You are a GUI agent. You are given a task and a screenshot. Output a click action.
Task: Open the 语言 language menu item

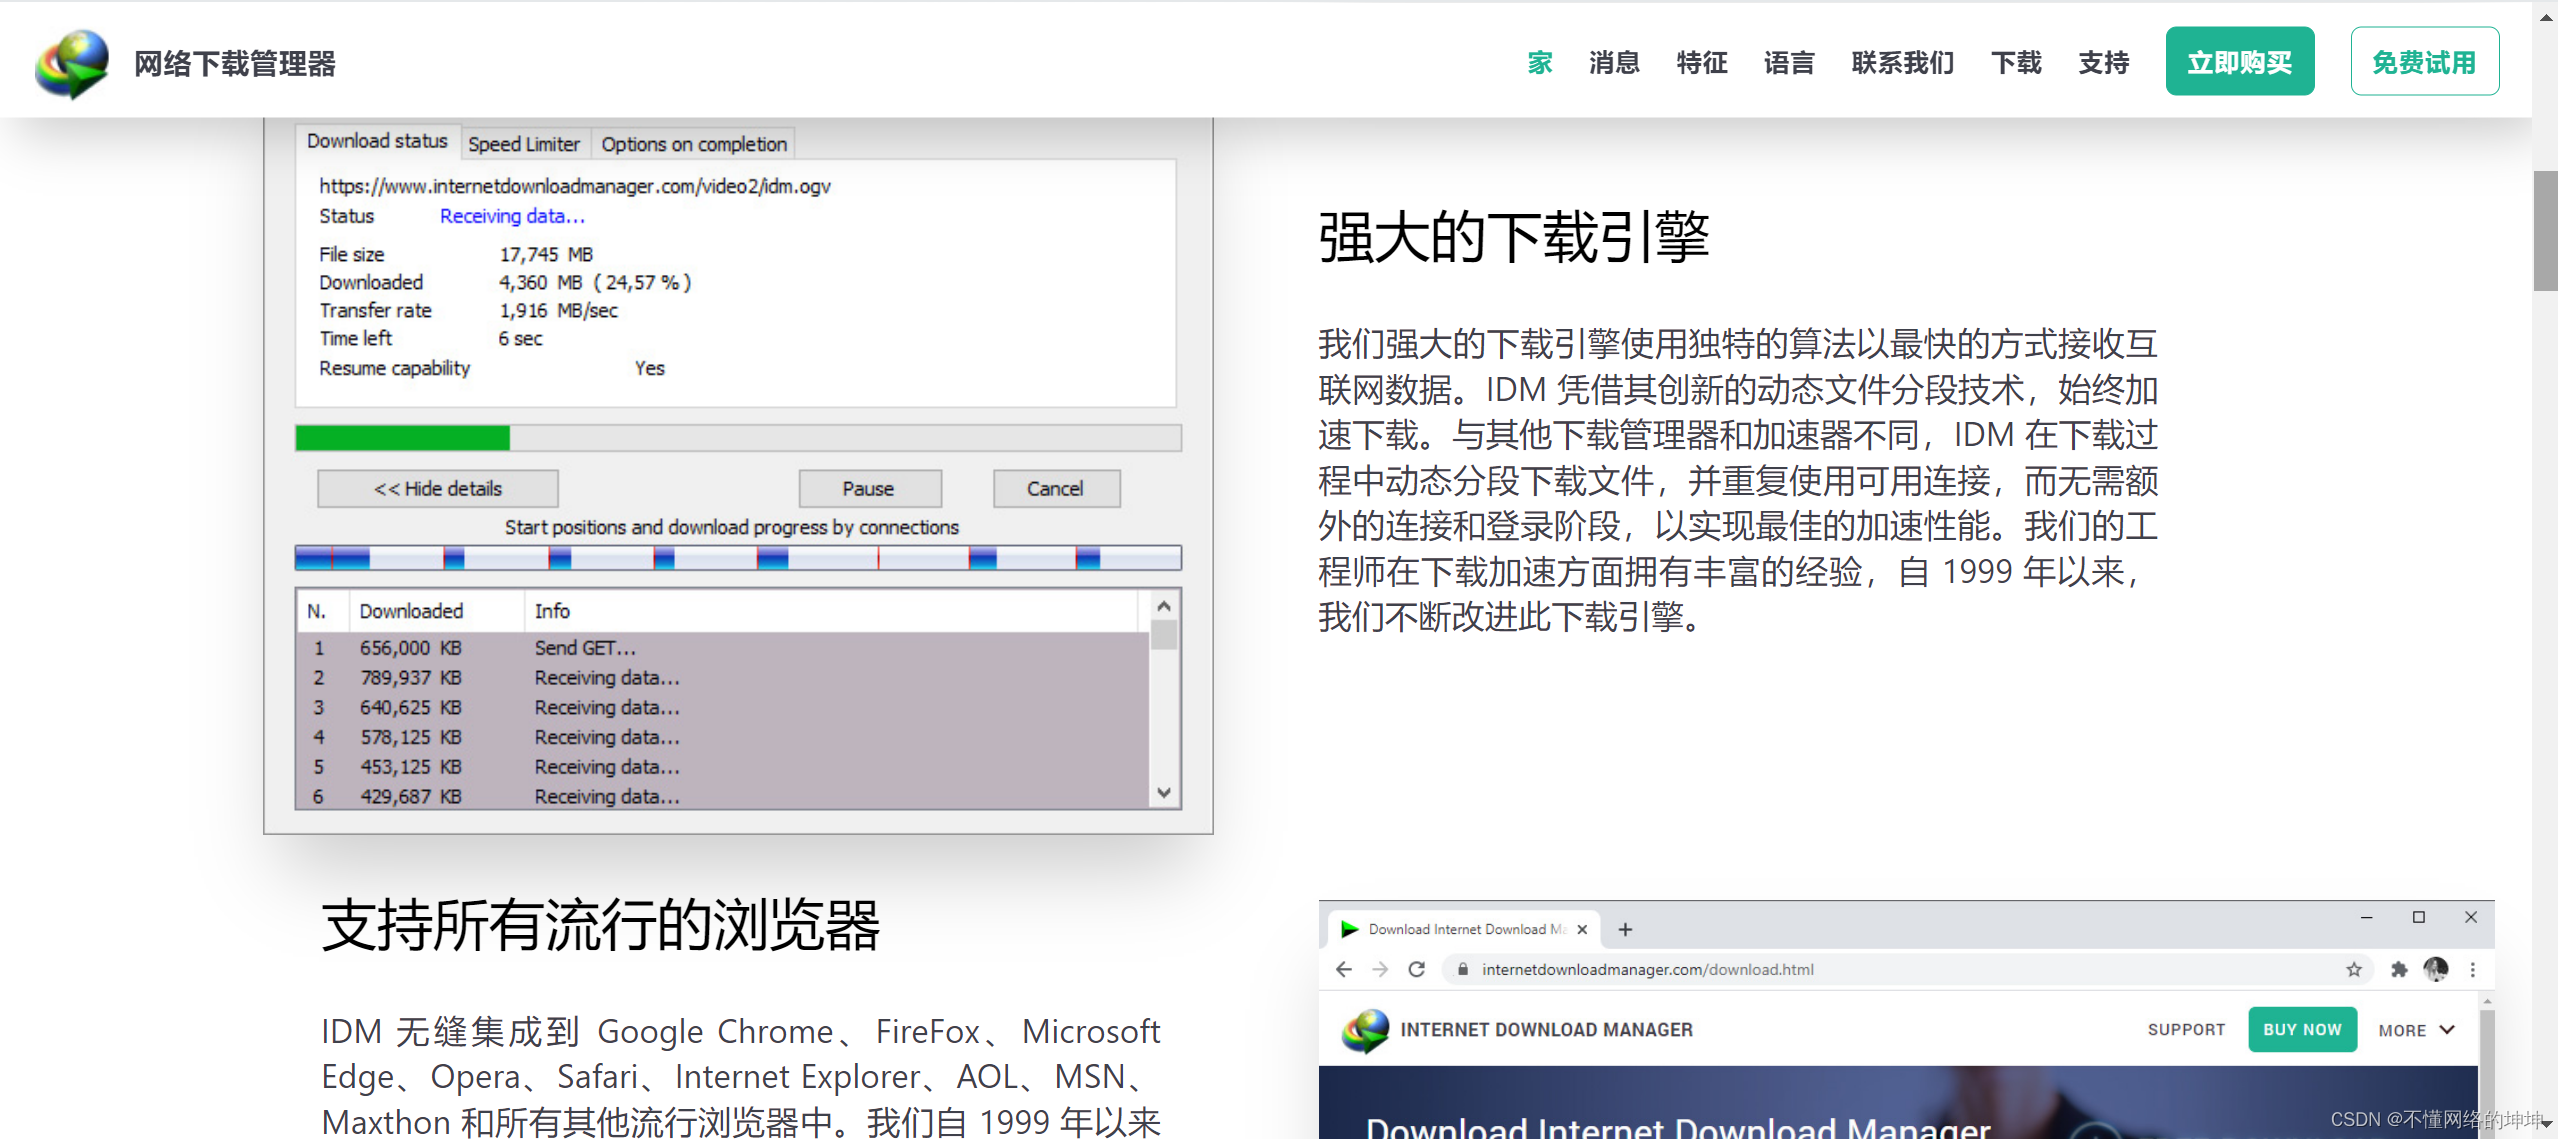tap(1789, 63)
